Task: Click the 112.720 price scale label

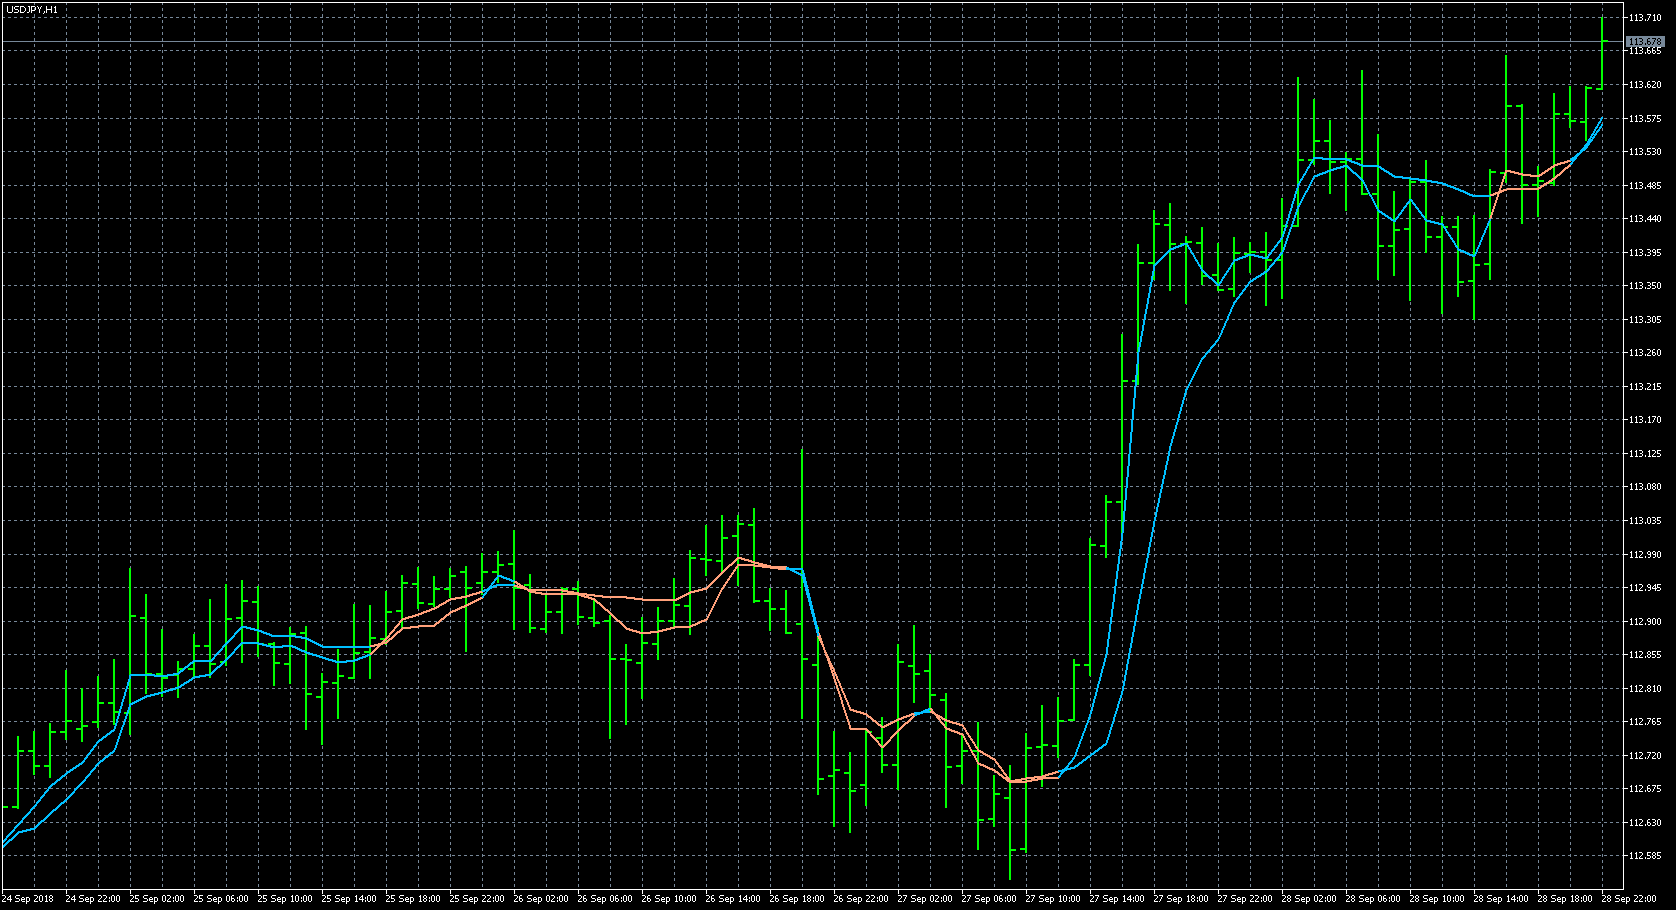Action: tap(1645, 756)
